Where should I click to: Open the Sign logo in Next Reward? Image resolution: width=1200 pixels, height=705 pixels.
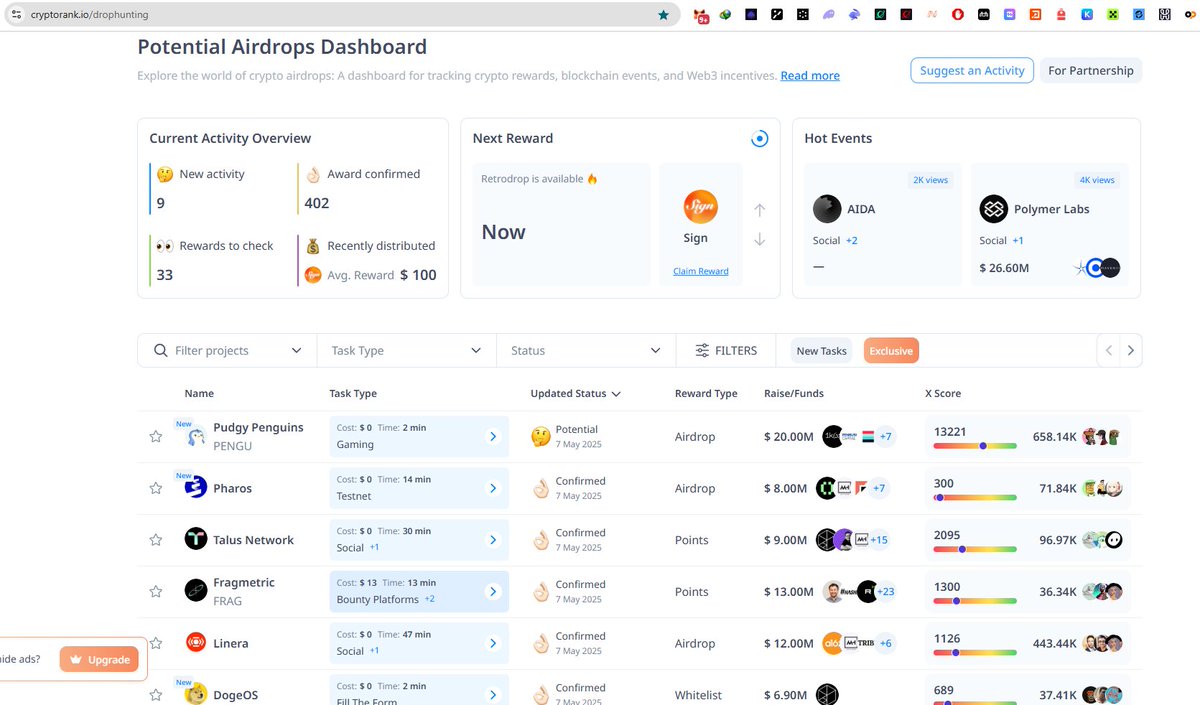tap(701, 207)
